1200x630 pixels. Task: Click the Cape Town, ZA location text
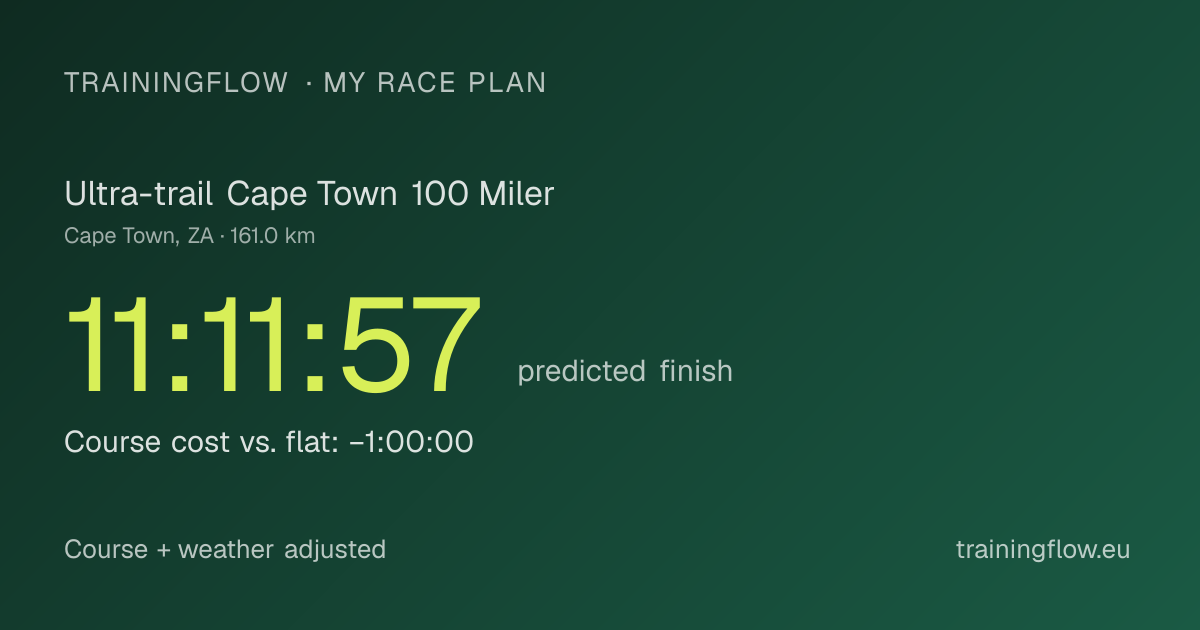tap(138, 236)
